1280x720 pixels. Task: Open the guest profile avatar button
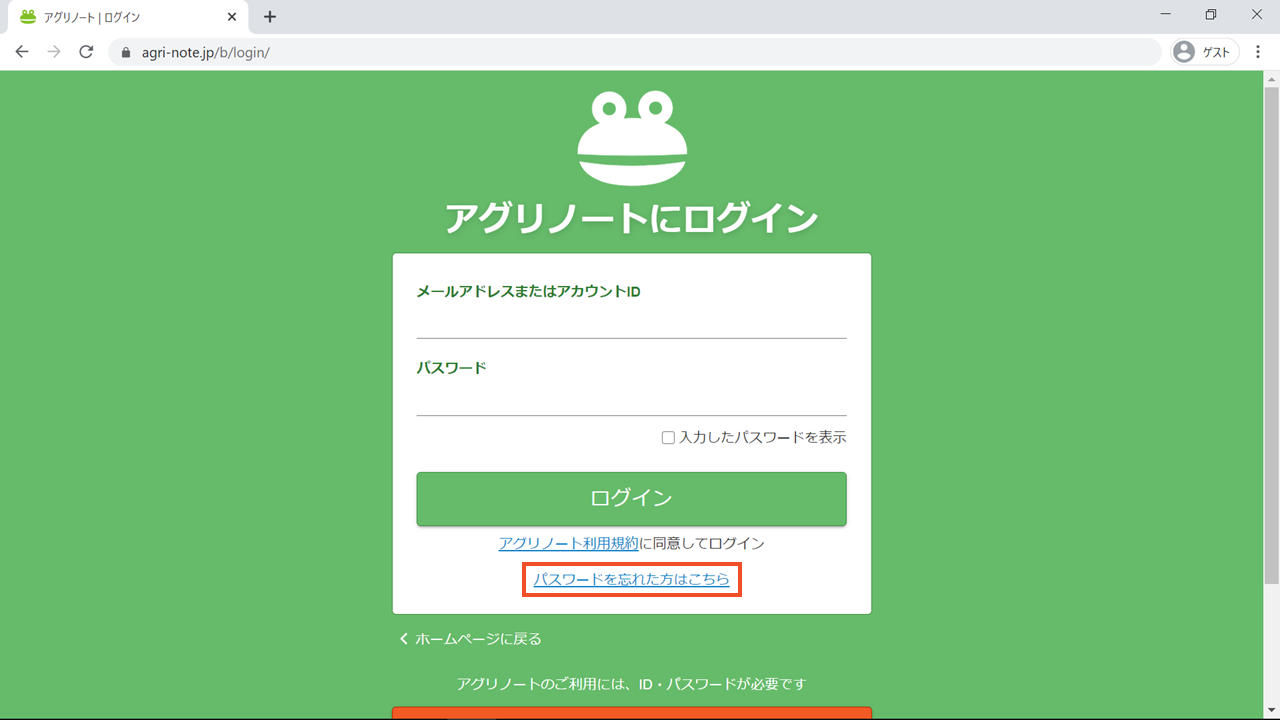(x=1205, y=52)
